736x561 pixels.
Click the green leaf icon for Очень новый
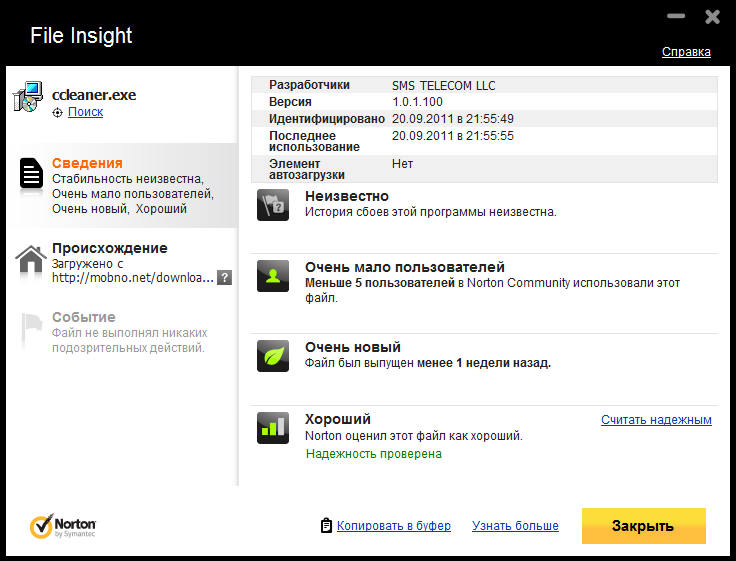(273, 356)
